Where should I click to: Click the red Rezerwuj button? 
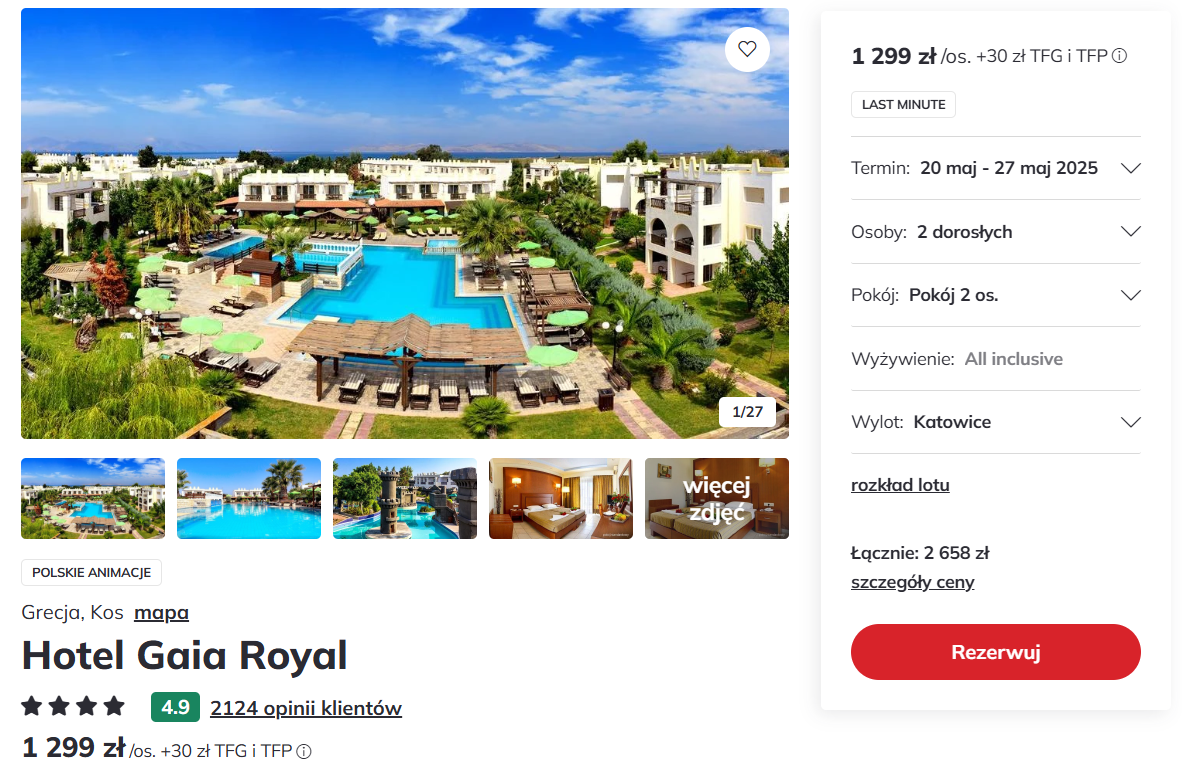click(x=995, y=652)
